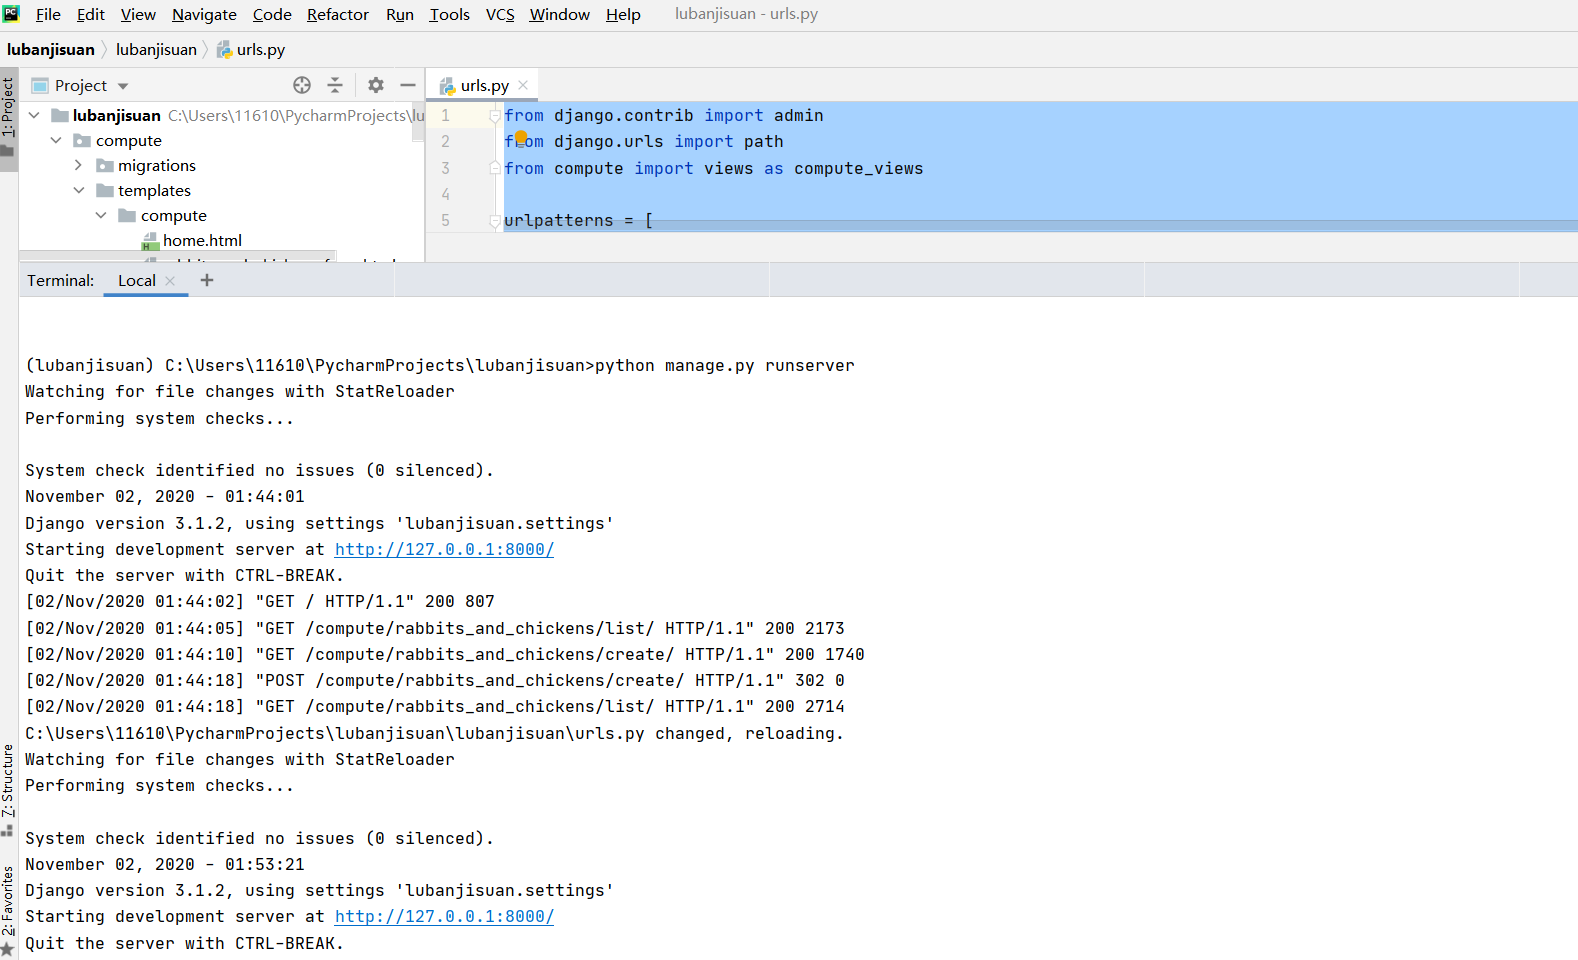Click on 'urlpatterns' in the editor
This screenshot has width=1578, height=960.
pos(558,220)
